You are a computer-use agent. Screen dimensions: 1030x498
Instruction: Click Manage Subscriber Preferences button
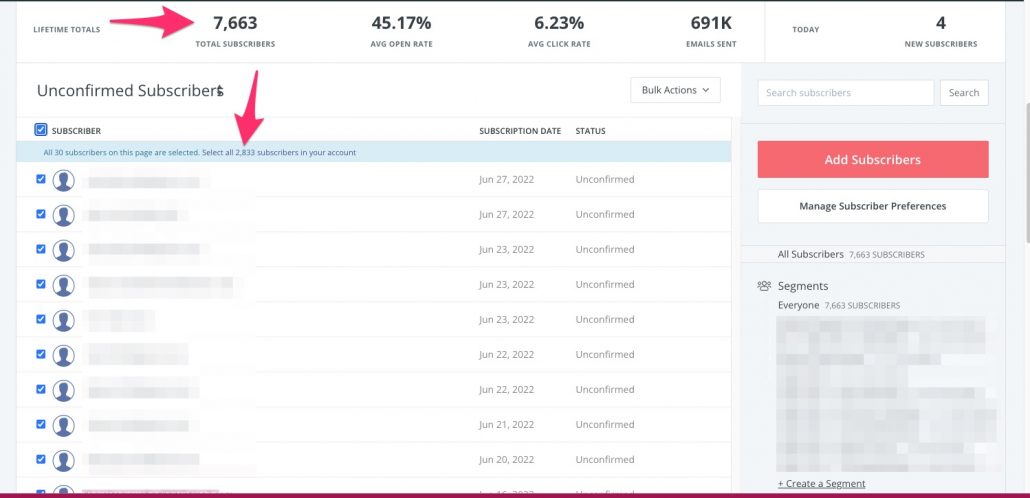tap(872, 206)
